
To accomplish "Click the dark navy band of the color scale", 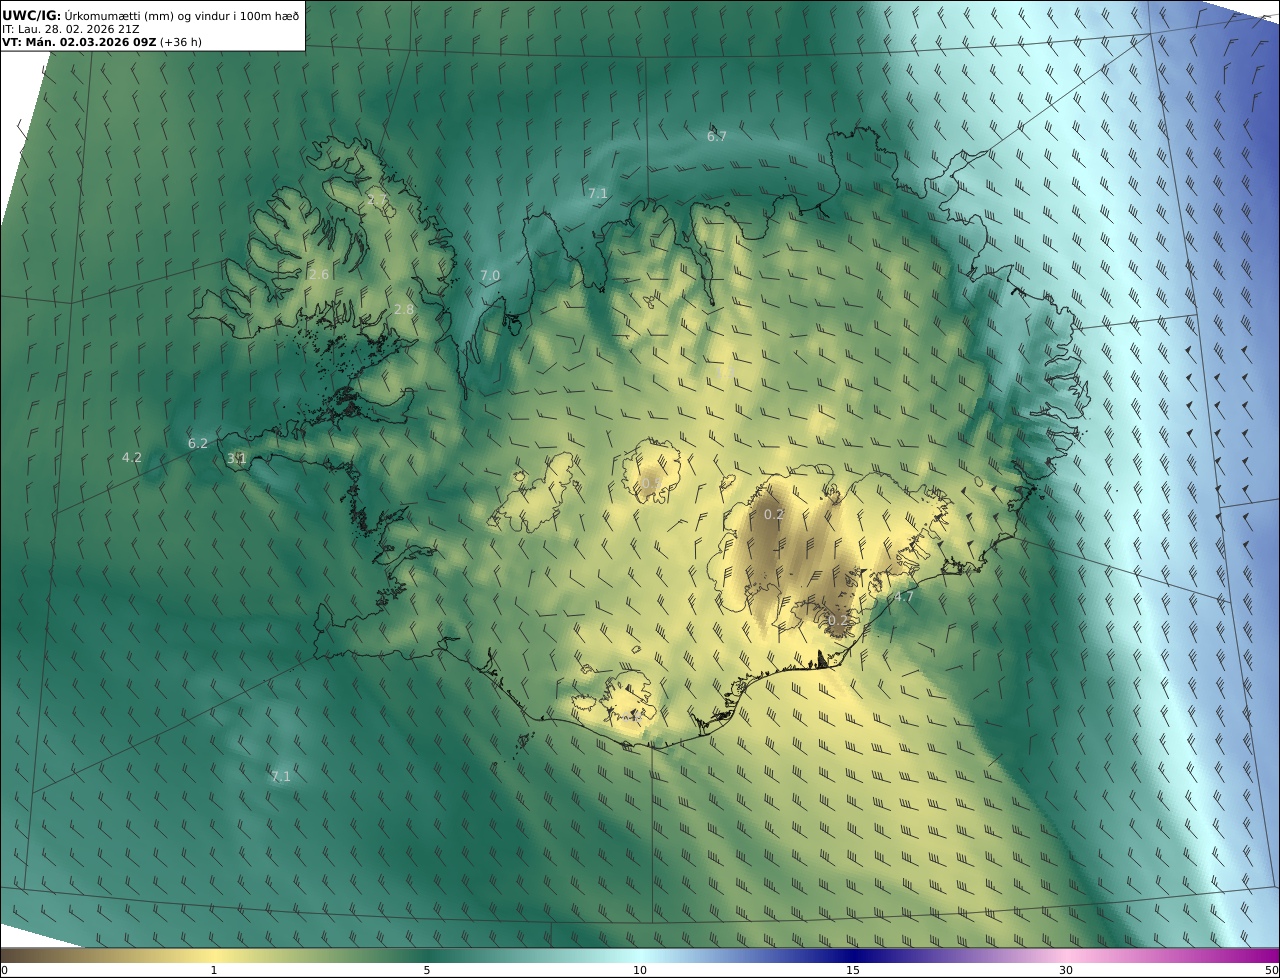I will pyautogui.click(x=853, y=956).
